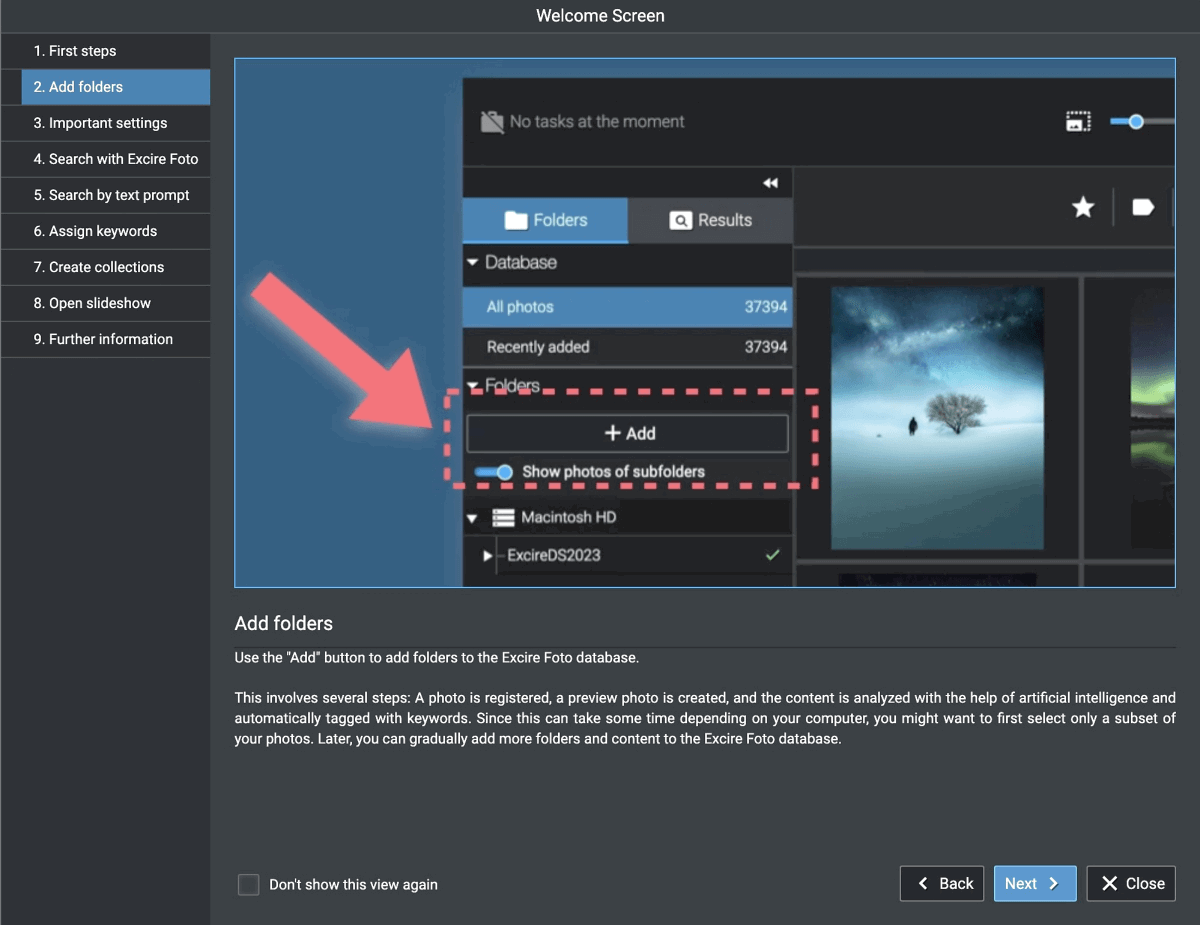The image size is (1200, 925).
Task: Click the star rating icon in preview
Action: 1083,207
